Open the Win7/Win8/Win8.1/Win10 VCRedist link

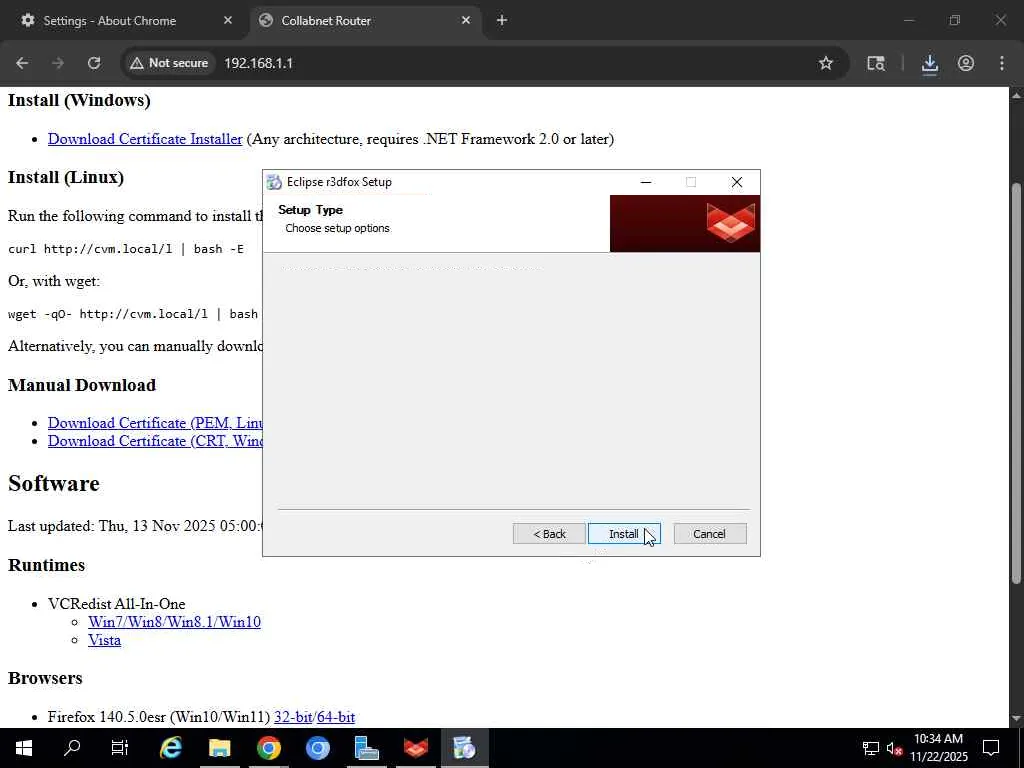click(x=174, y=622)
